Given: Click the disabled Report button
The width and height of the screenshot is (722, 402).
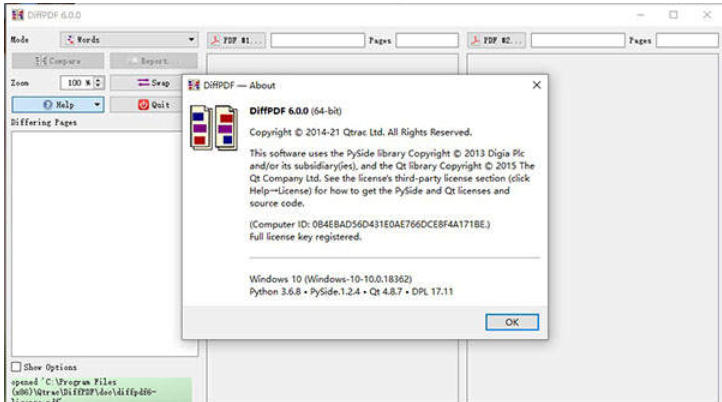Looking at the screenshot, I should point(153,61).
